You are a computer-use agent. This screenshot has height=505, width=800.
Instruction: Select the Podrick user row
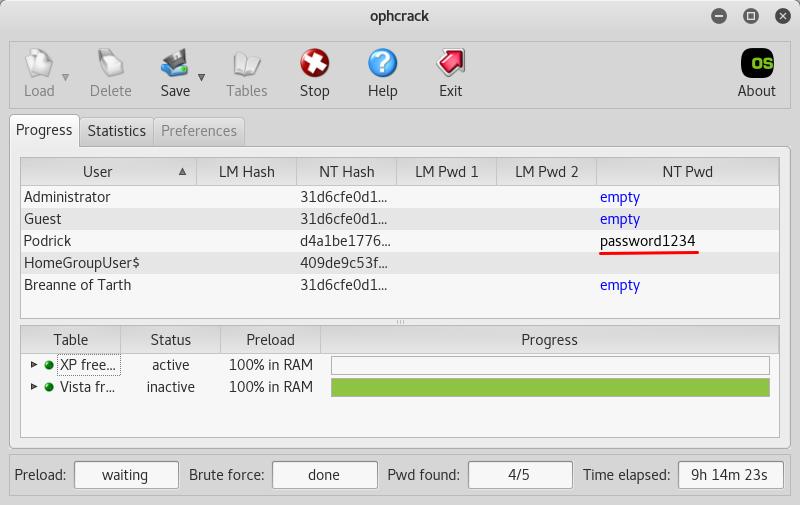click(x=400, y=241)
